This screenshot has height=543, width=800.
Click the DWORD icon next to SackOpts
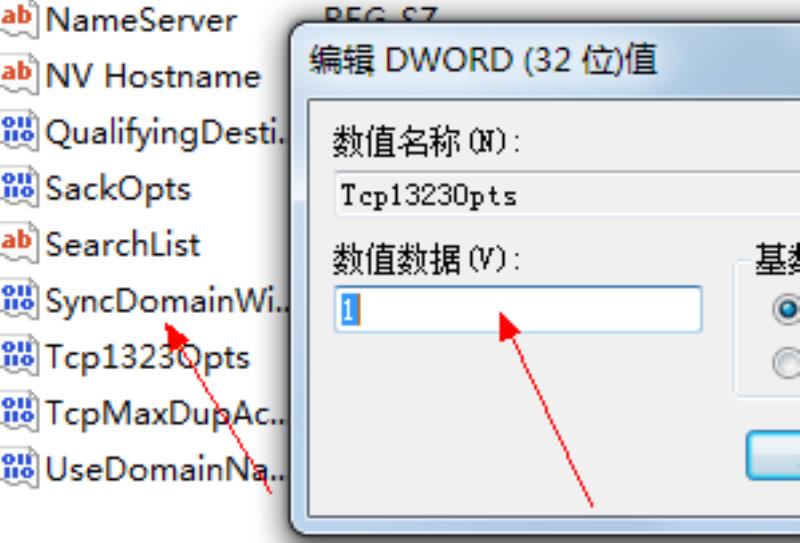tap(19, 188)
